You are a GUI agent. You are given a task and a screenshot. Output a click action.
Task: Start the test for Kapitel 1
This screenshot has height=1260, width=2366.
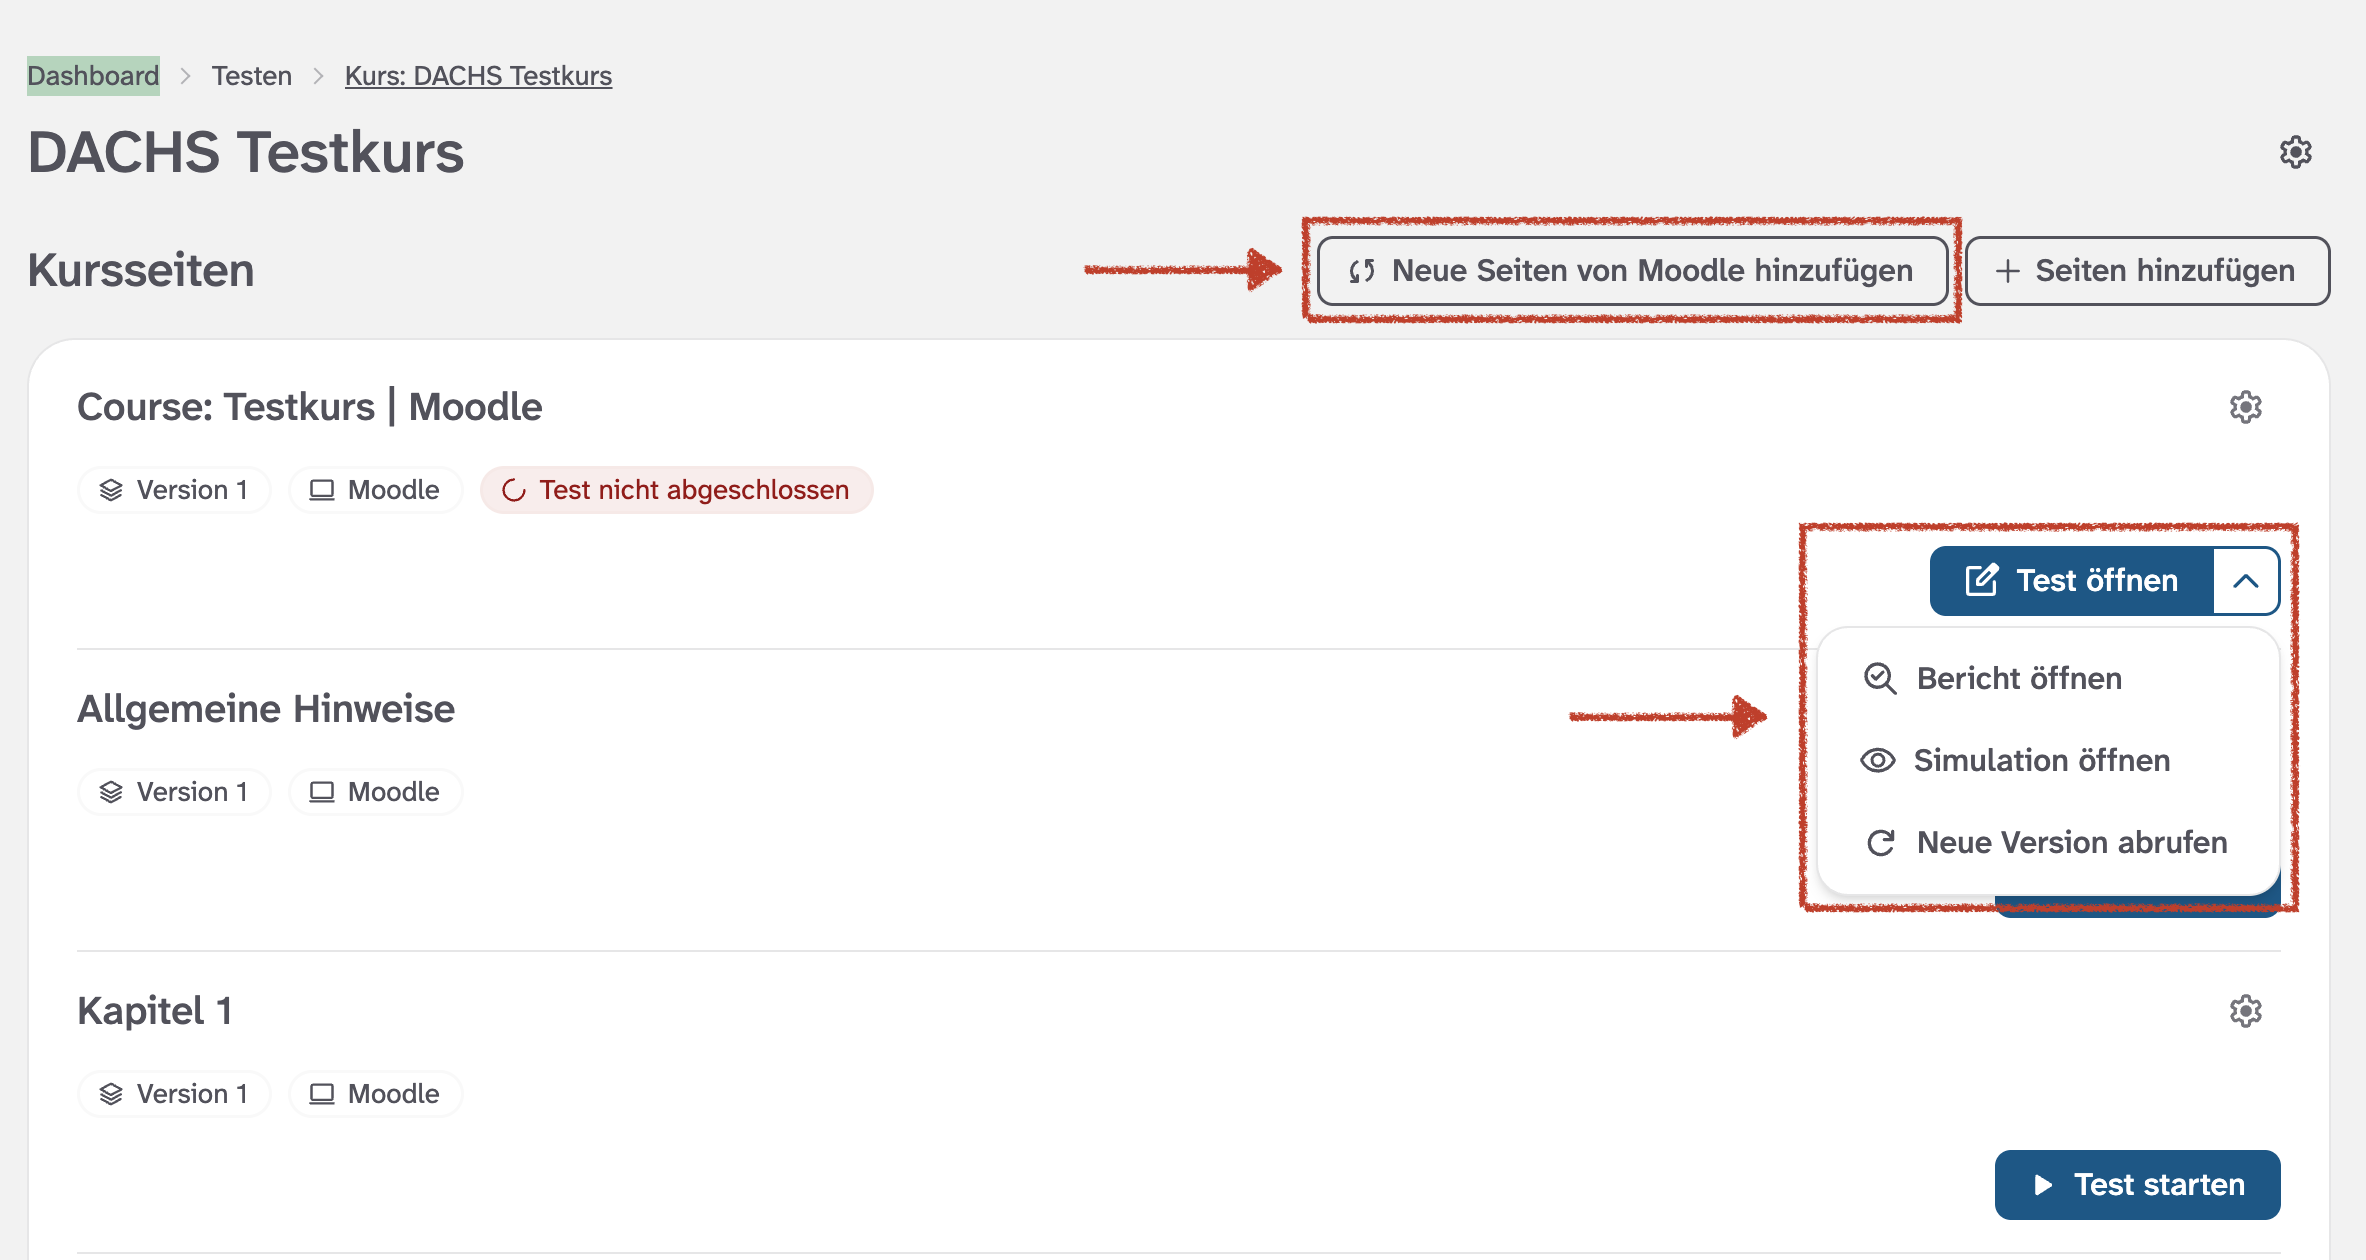tap(2137, 1185)
